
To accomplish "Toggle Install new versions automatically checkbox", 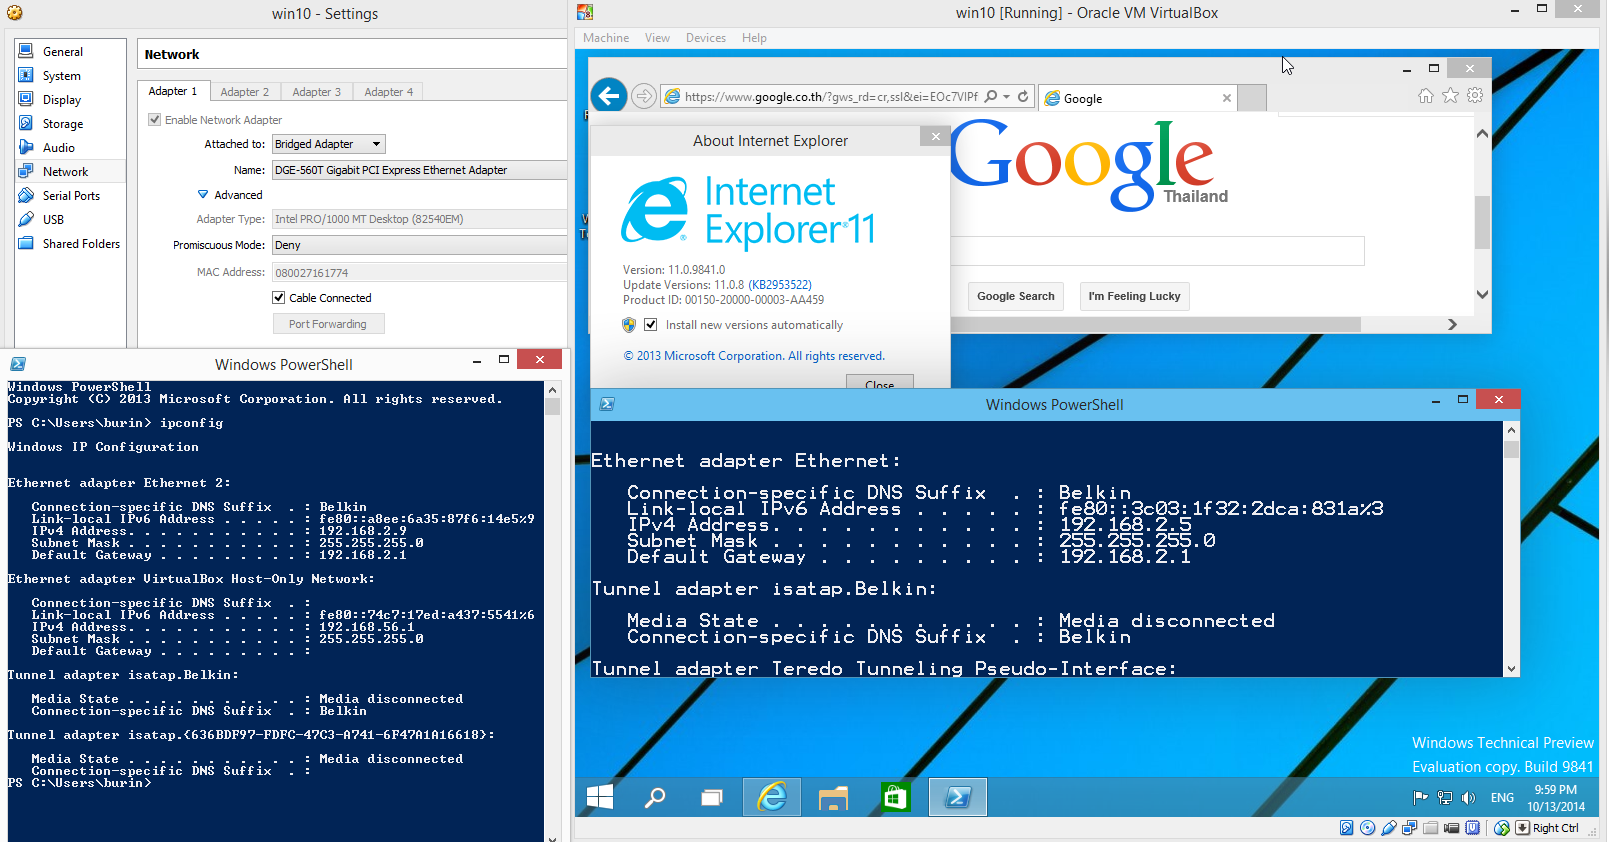I will 651,324.
